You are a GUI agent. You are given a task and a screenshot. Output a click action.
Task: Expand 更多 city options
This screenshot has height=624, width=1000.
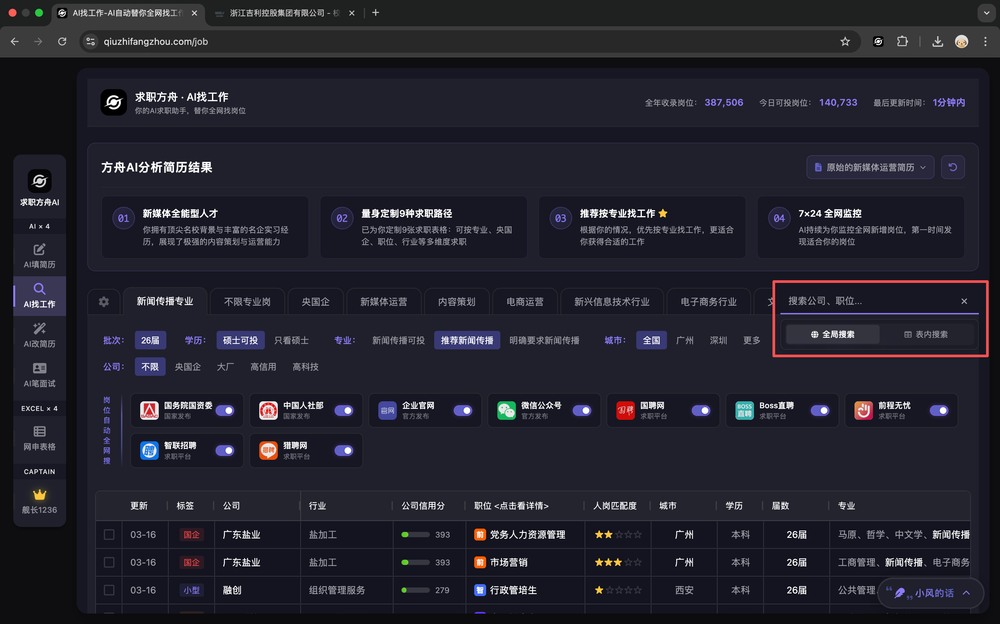click(752, 340)
